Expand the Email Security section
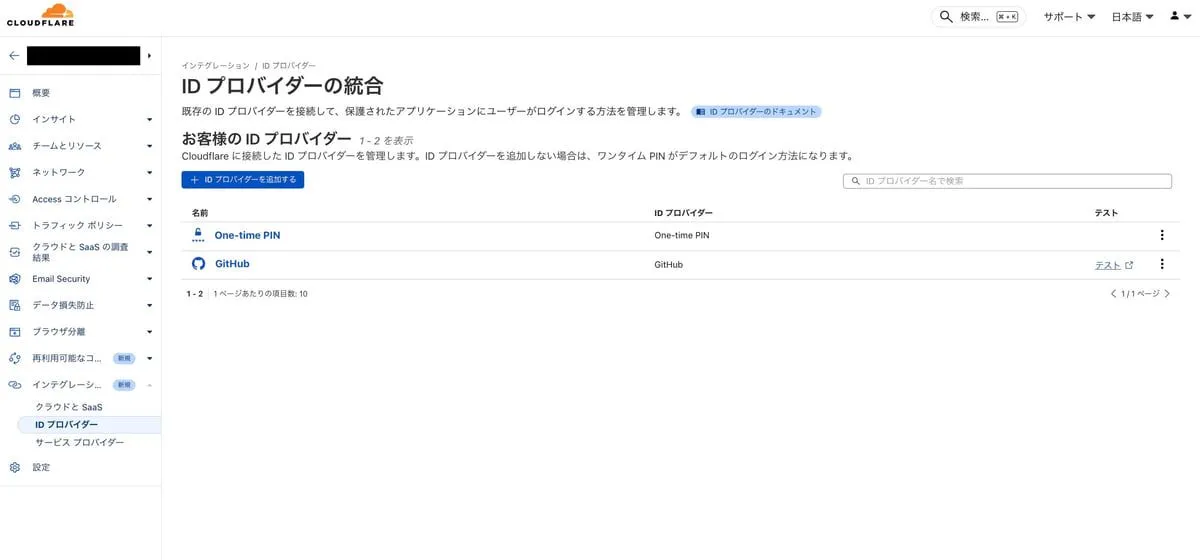Image resolution: width=1200 pixels, height=560 pixels. pos(80,279)
